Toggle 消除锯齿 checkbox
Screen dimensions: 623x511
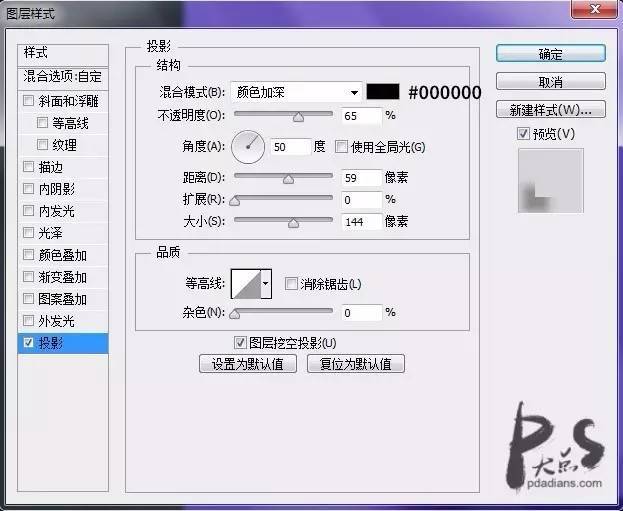click(x=291, y=284)
